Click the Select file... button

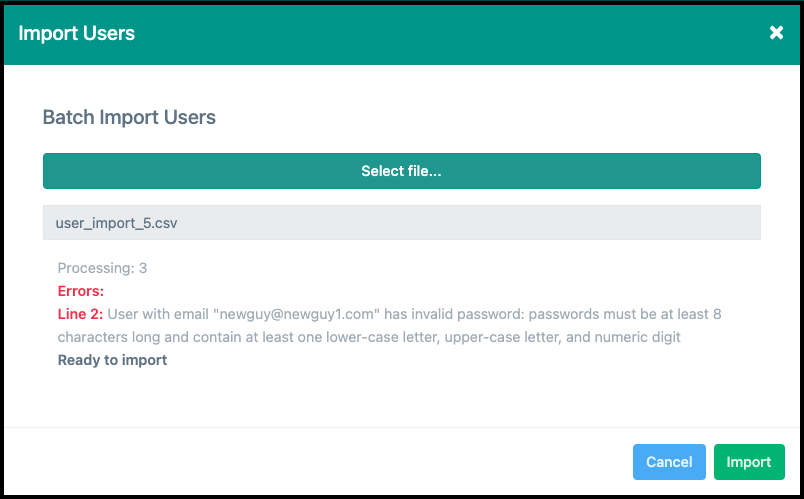tap(401, 171)
